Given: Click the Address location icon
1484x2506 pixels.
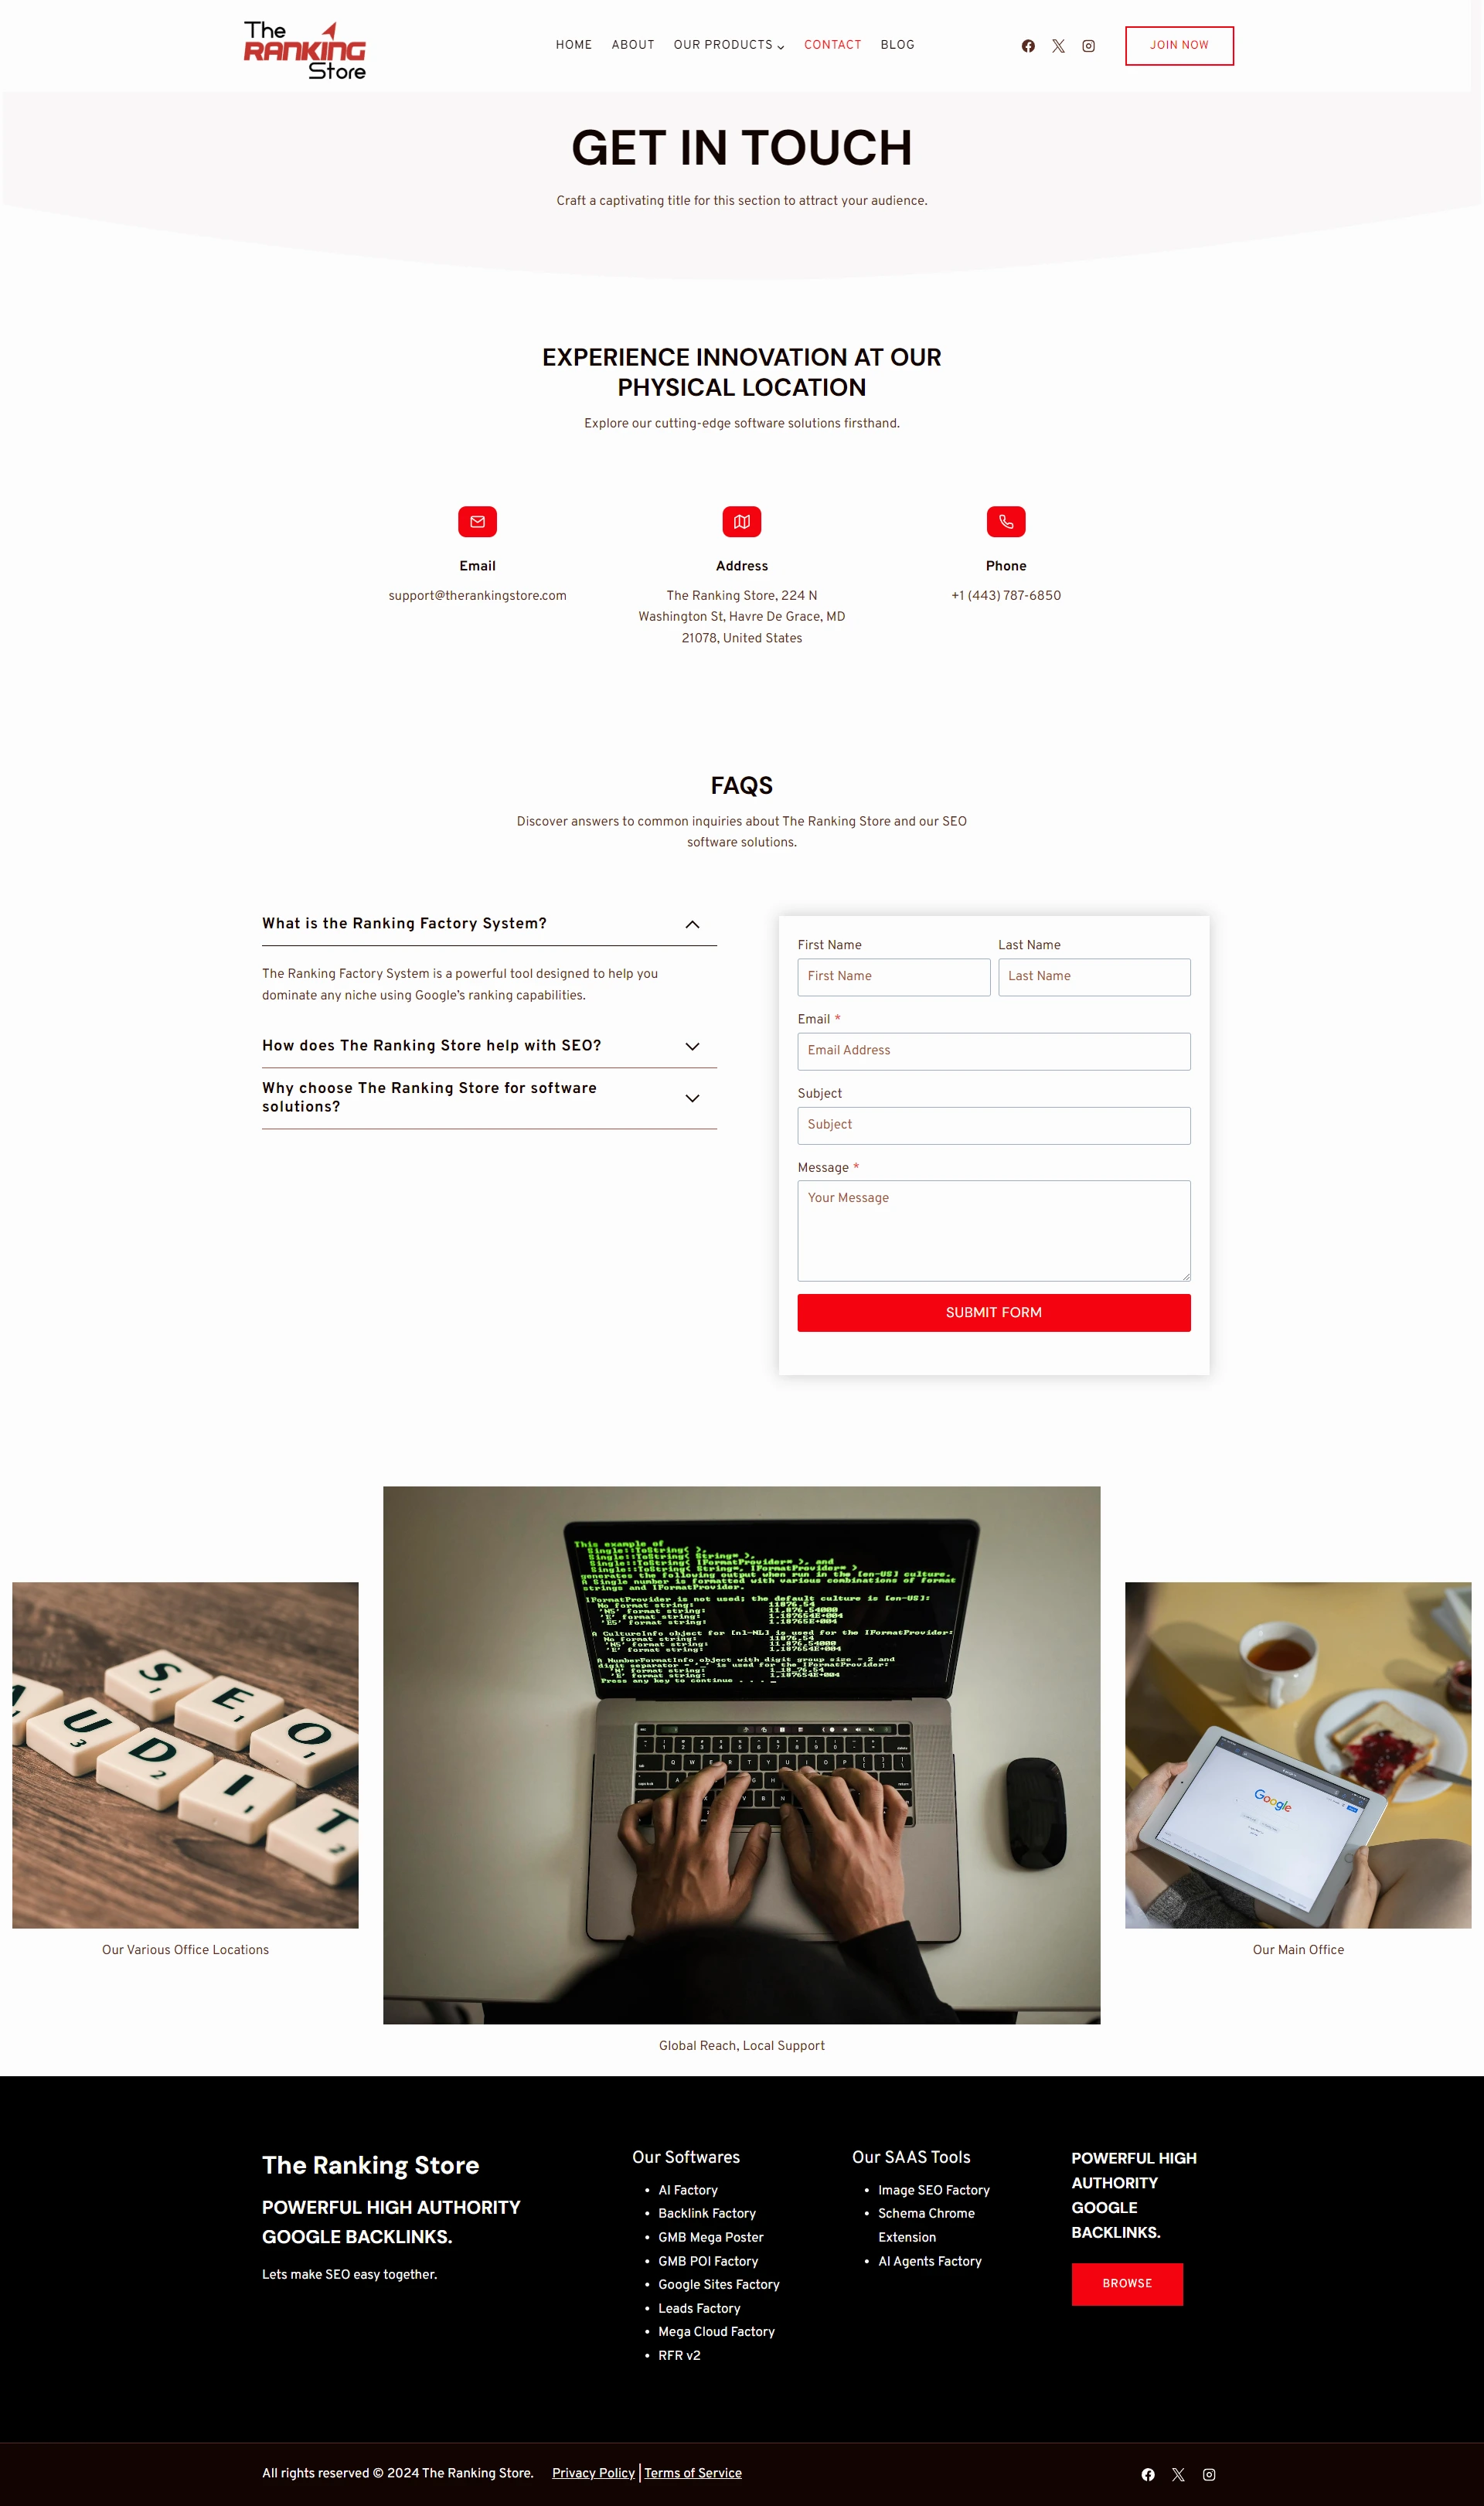Looking at the screenshot, I should click(740, 521).
